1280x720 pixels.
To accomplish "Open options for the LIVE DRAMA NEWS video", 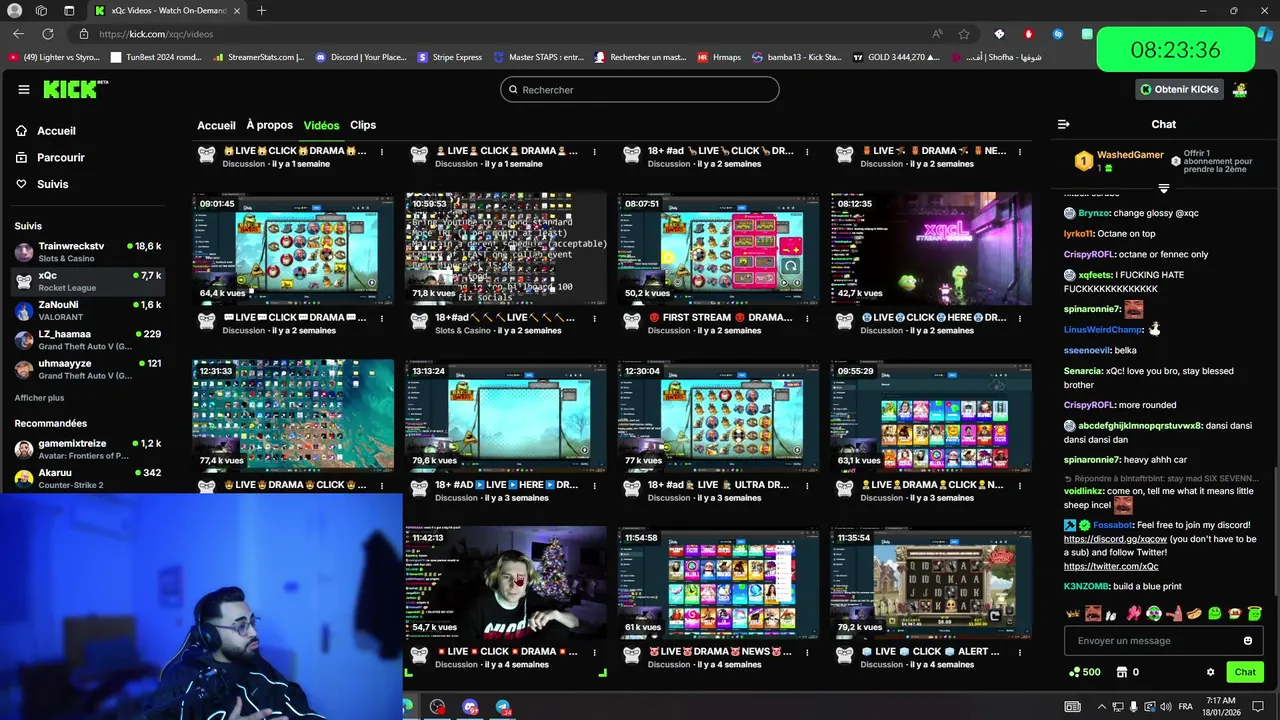I will [808, 652].
